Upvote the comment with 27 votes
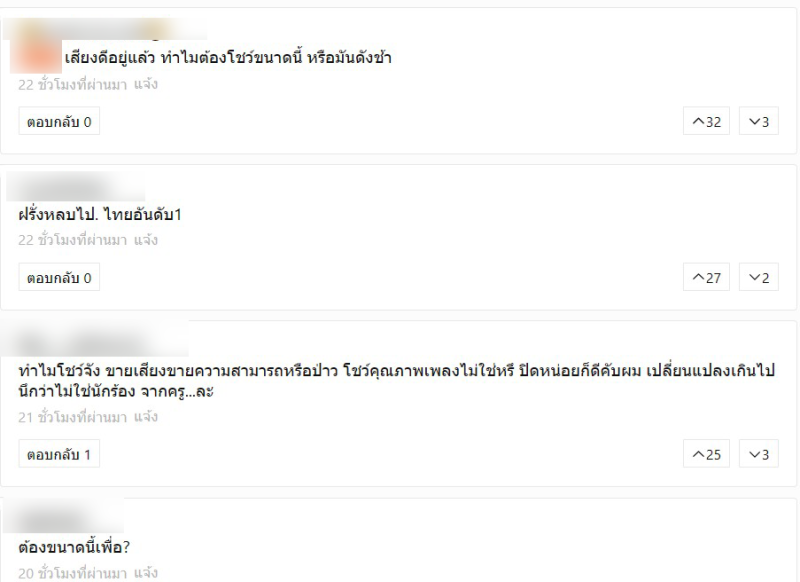 coord(706,277)
